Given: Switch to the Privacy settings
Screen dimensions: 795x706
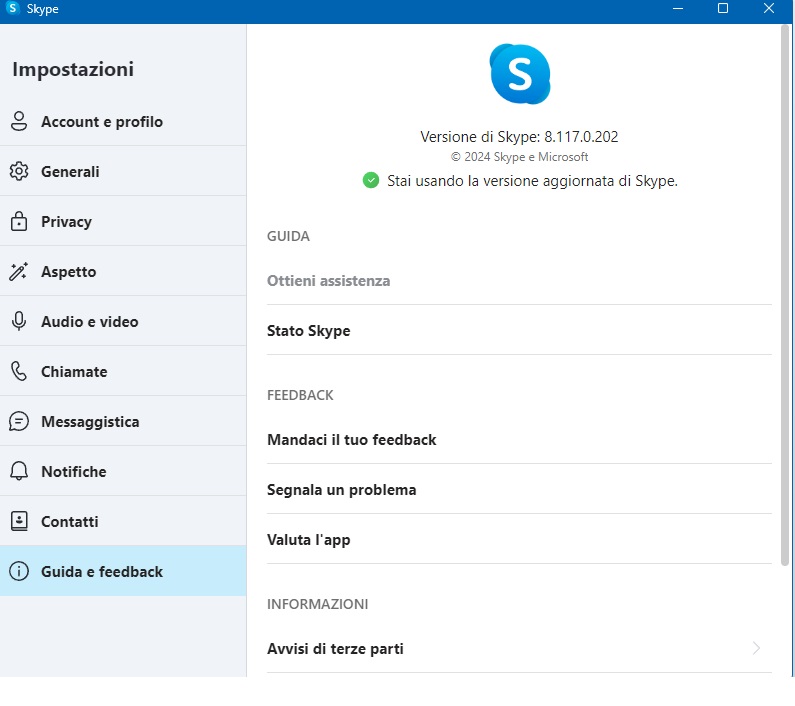Looking at the screenshot, I should tap(123, 221).
